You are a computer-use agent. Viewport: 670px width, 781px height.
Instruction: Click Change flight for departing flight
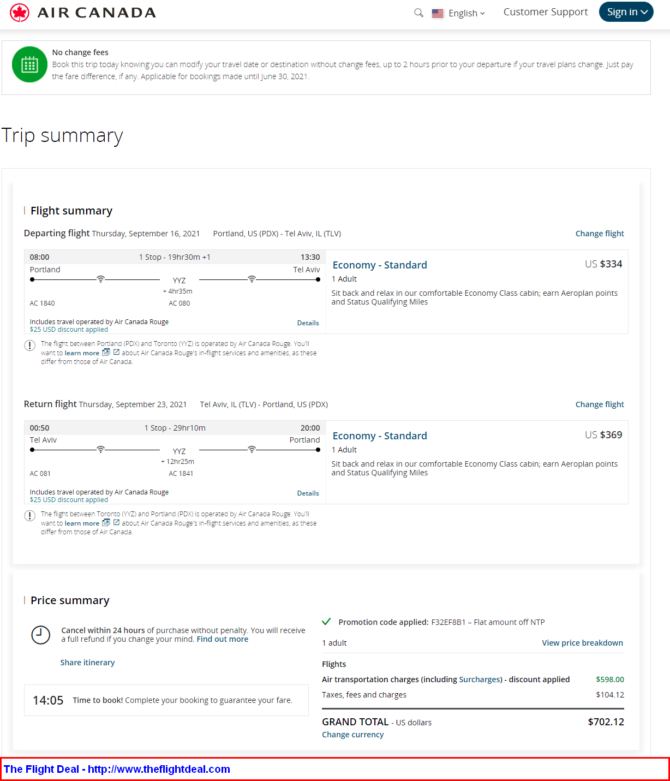pyautogui.click(x=599, y=234)
